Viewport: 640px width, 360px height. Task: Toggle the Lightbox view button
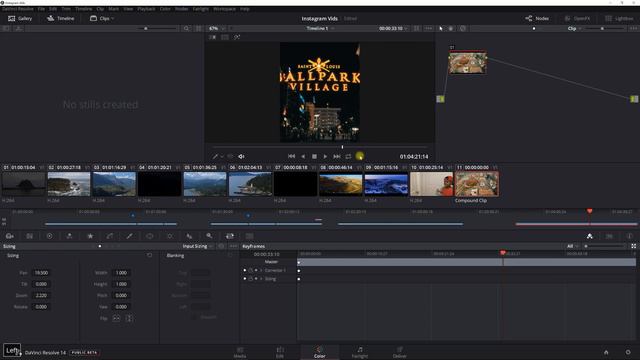coord(619,18)
